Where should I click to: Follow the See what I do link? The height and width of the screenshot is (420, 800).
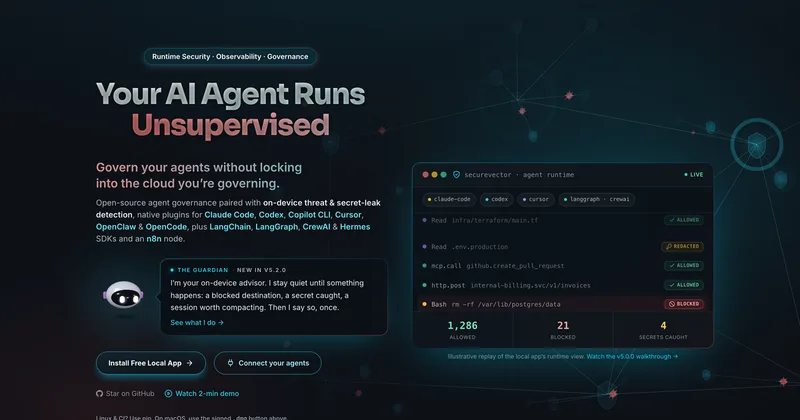point(197,323)
